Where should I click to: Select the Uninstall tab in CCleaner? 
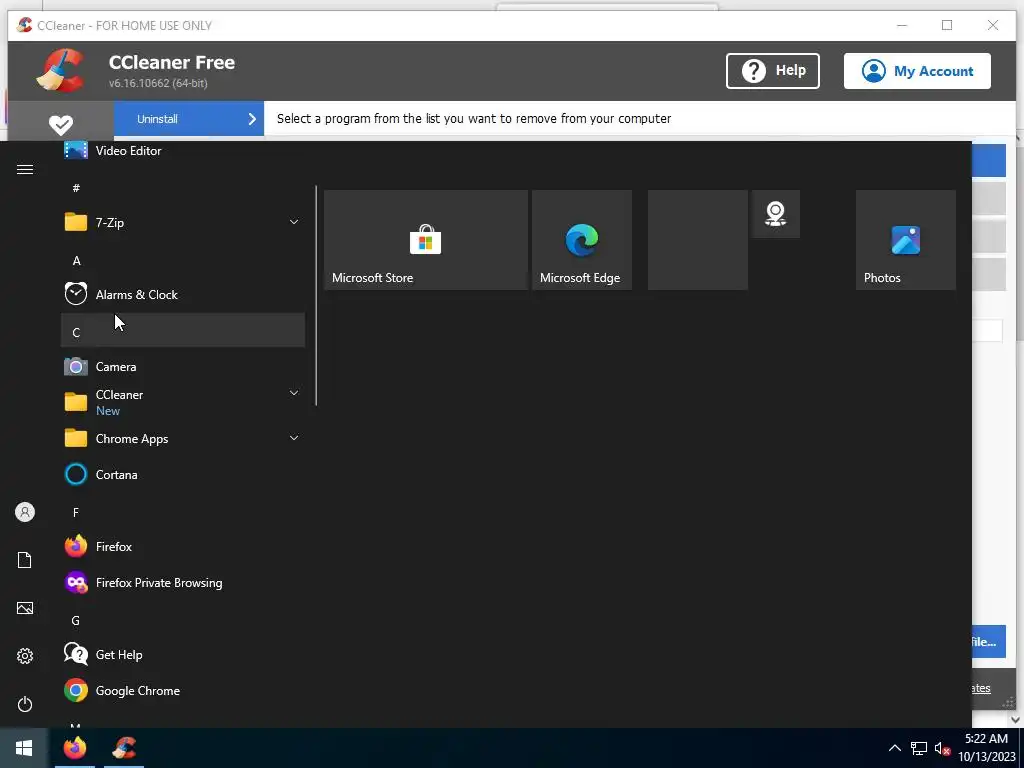[189, 119]
